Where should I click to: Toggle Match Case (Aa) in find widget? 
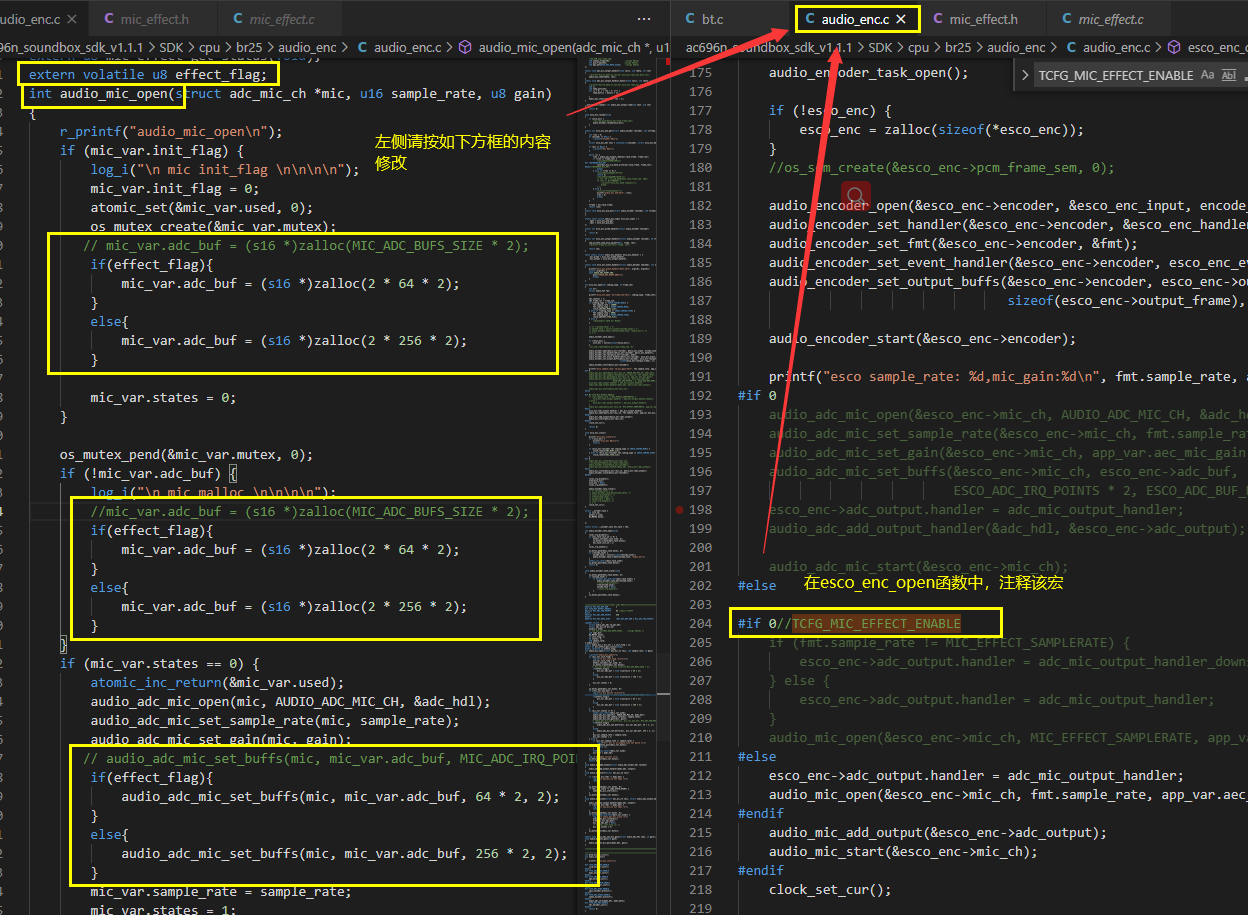[x=1207, y=75]
